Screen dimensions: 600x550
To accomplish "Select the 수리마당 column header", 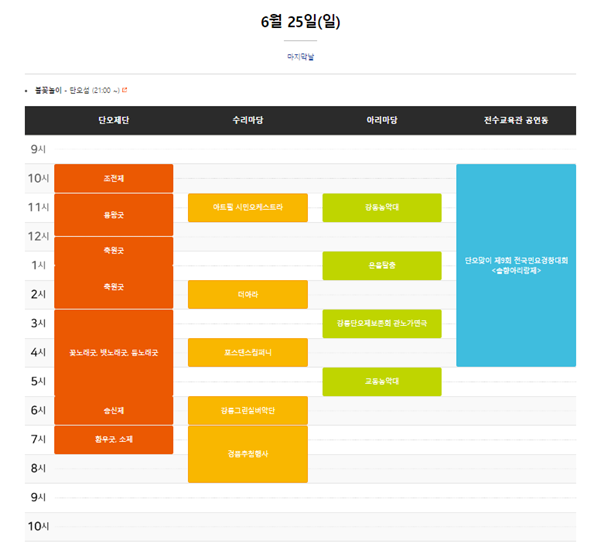I will pos(248,120).
